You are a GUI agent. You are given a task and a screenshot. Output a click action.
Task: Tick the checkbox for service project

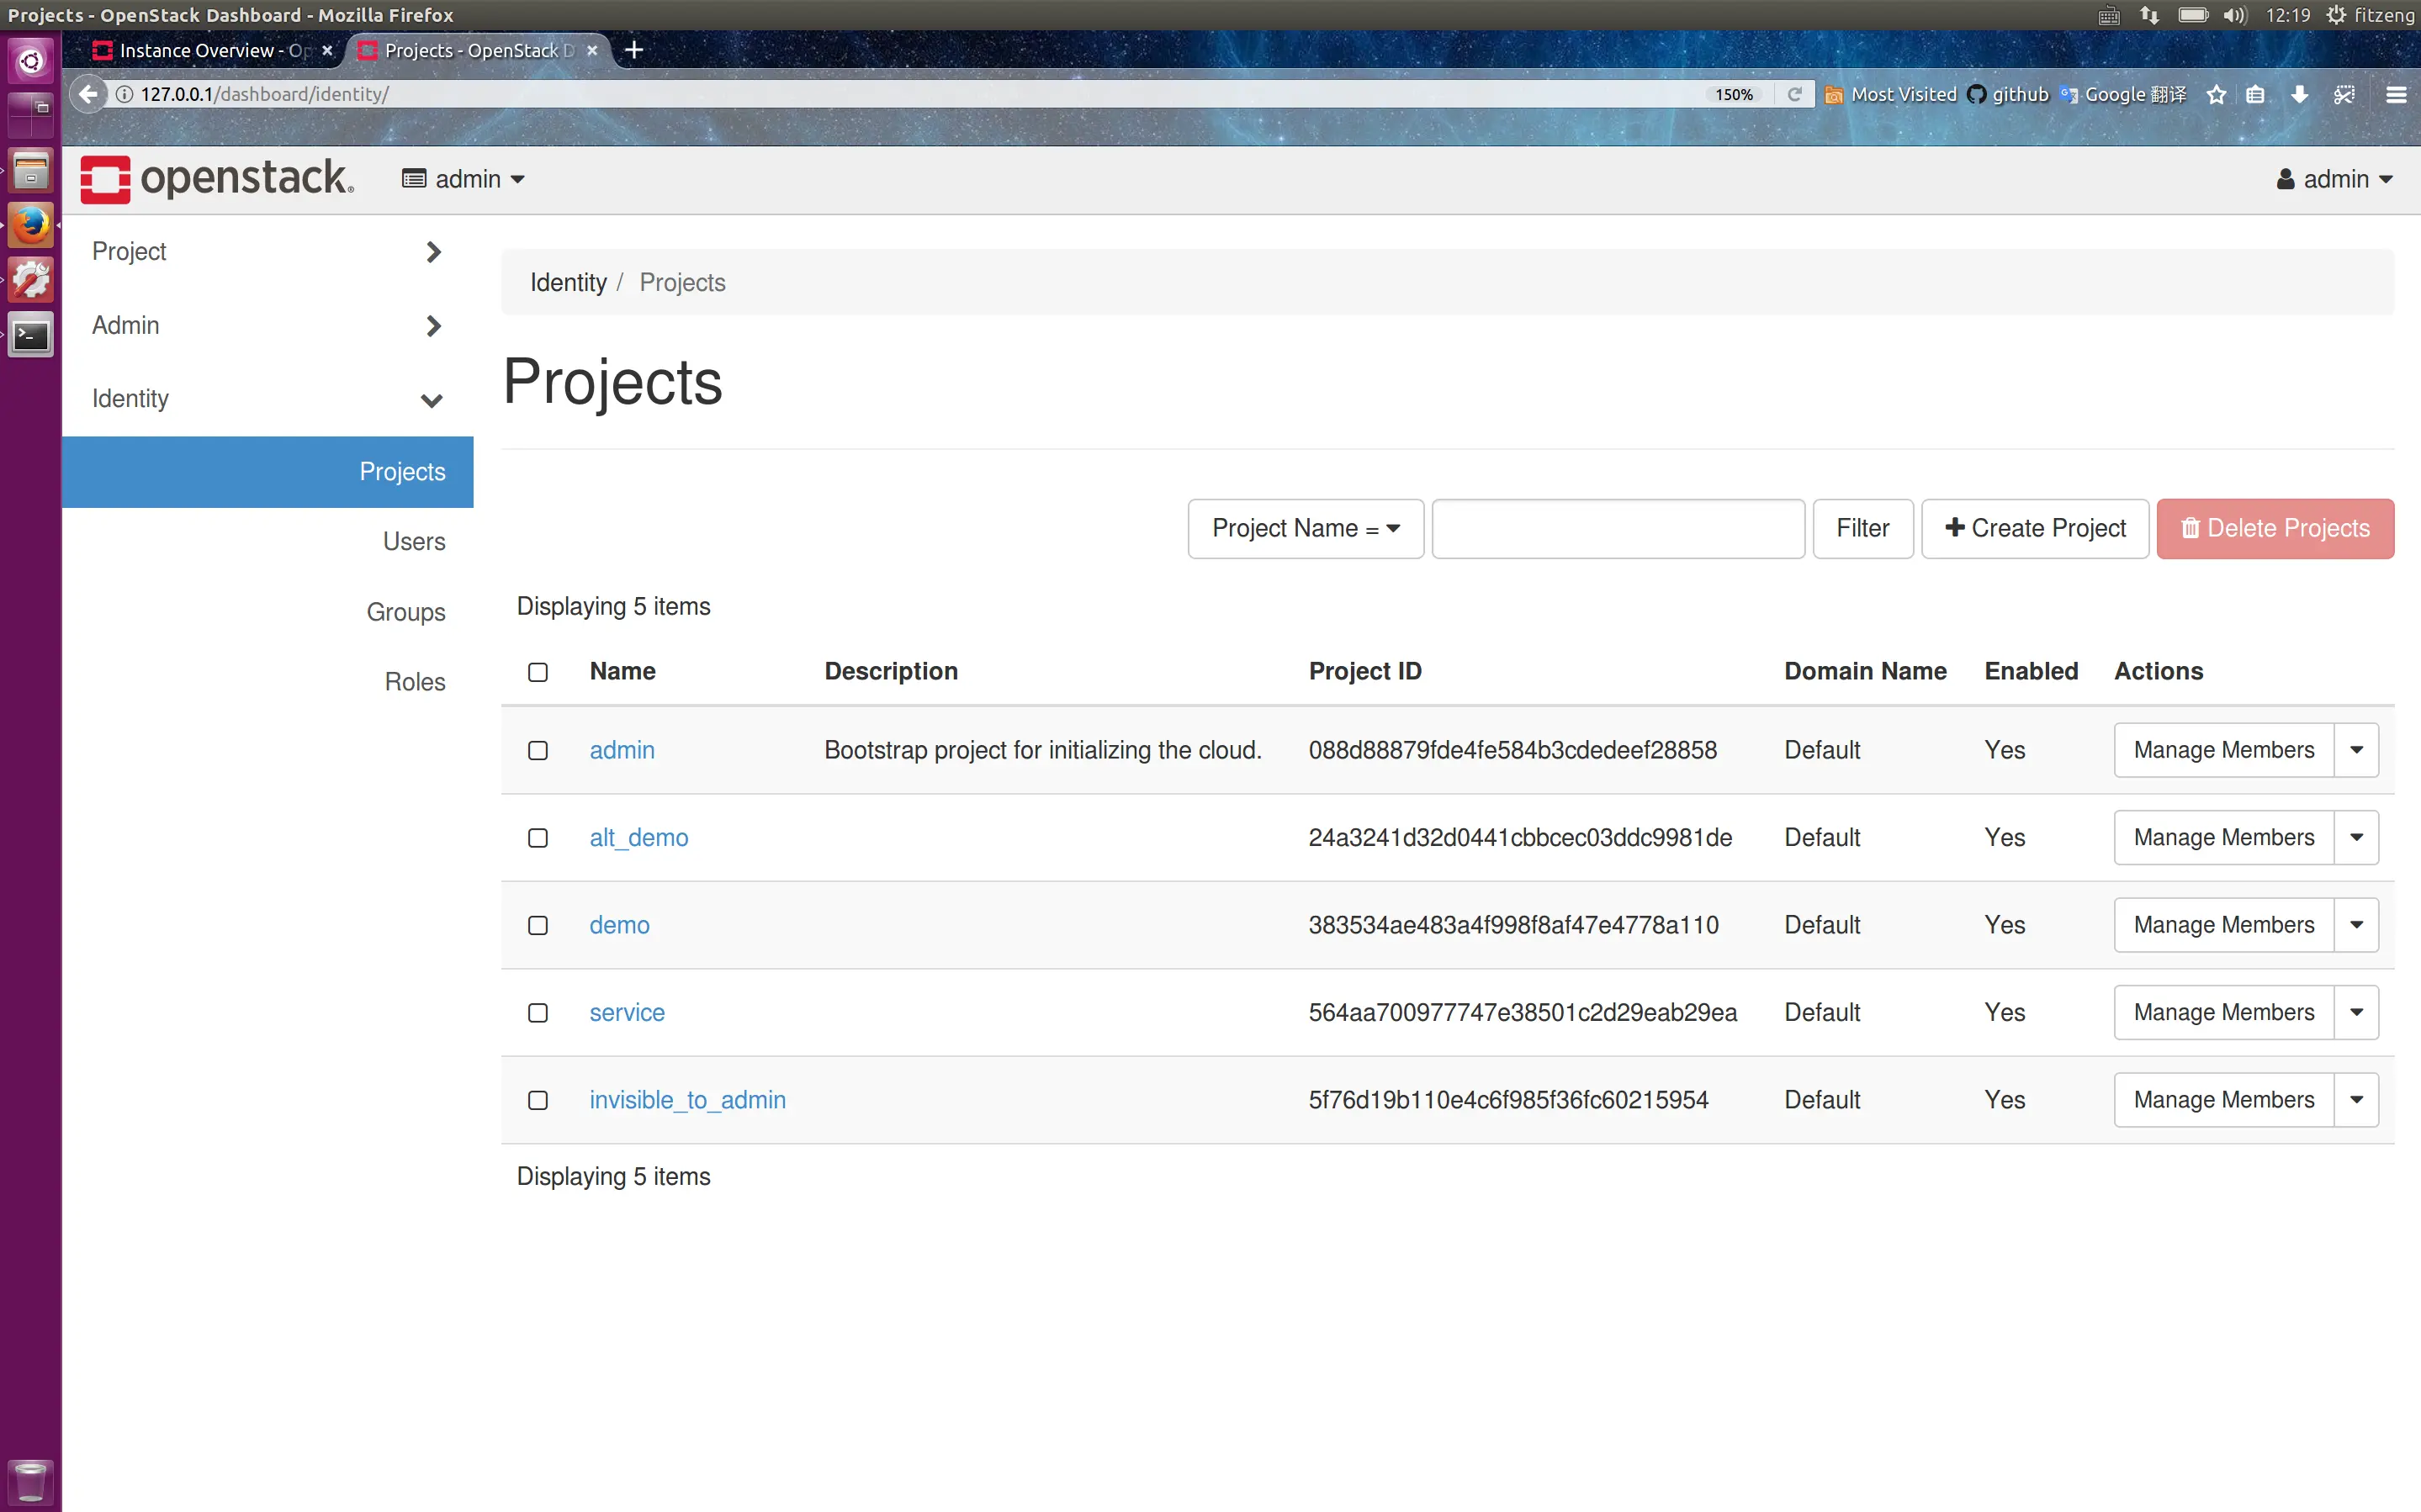[x=538, y=1013]
